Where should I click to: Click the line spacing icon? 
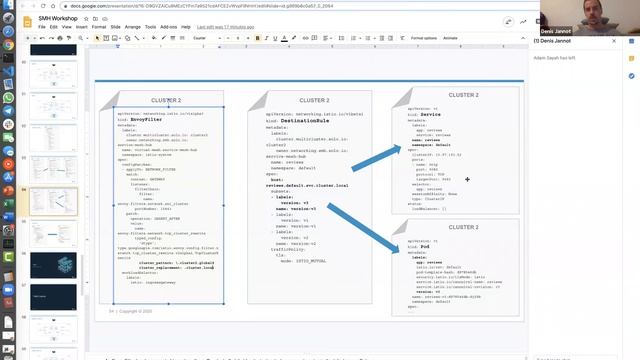tap(341, 38)
